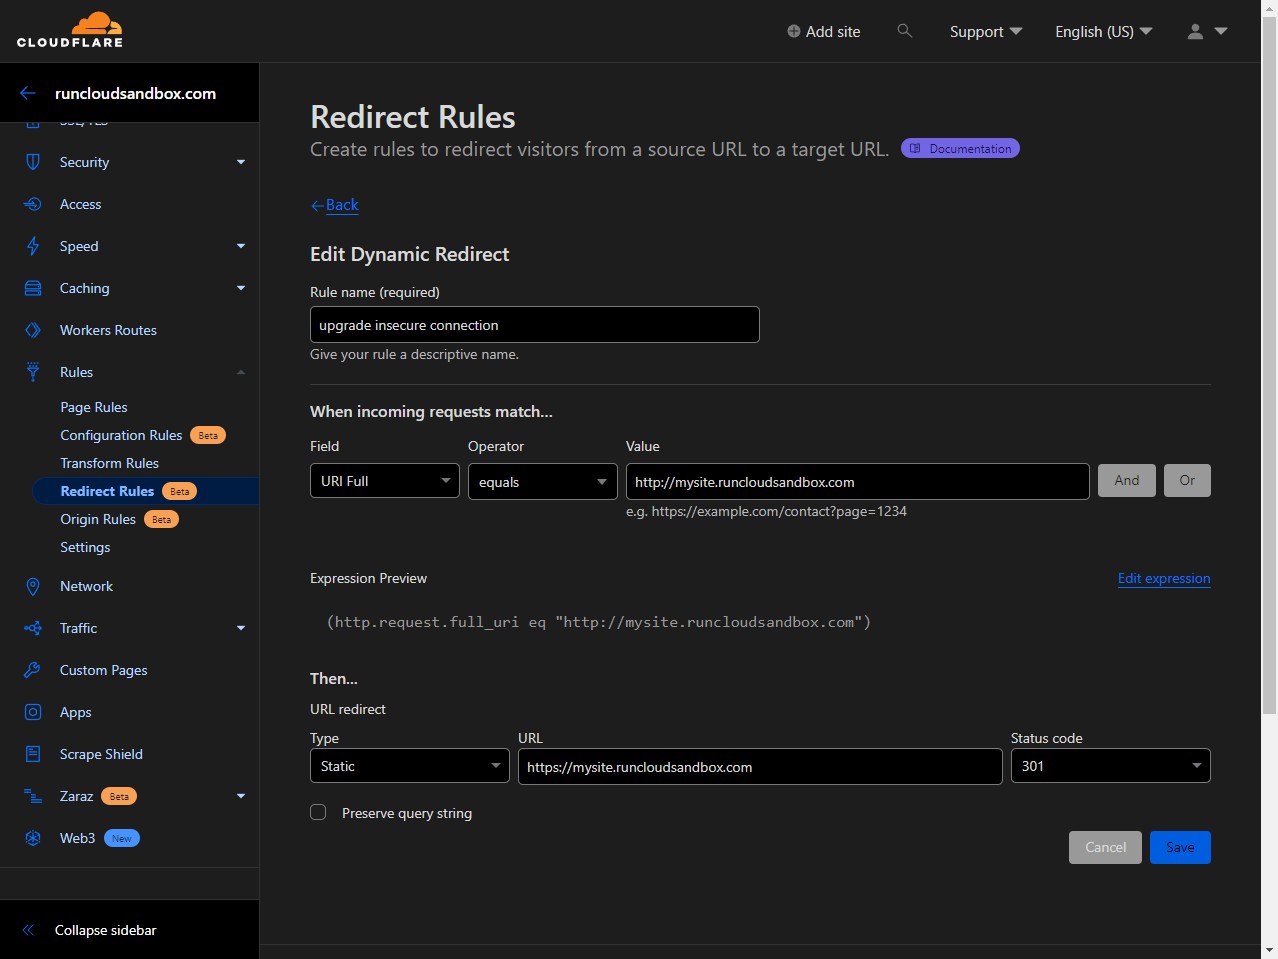The image size is (1278, 959).
Task: Expand the Caching sidebar section arrow
Action: [x=241, y=288]
